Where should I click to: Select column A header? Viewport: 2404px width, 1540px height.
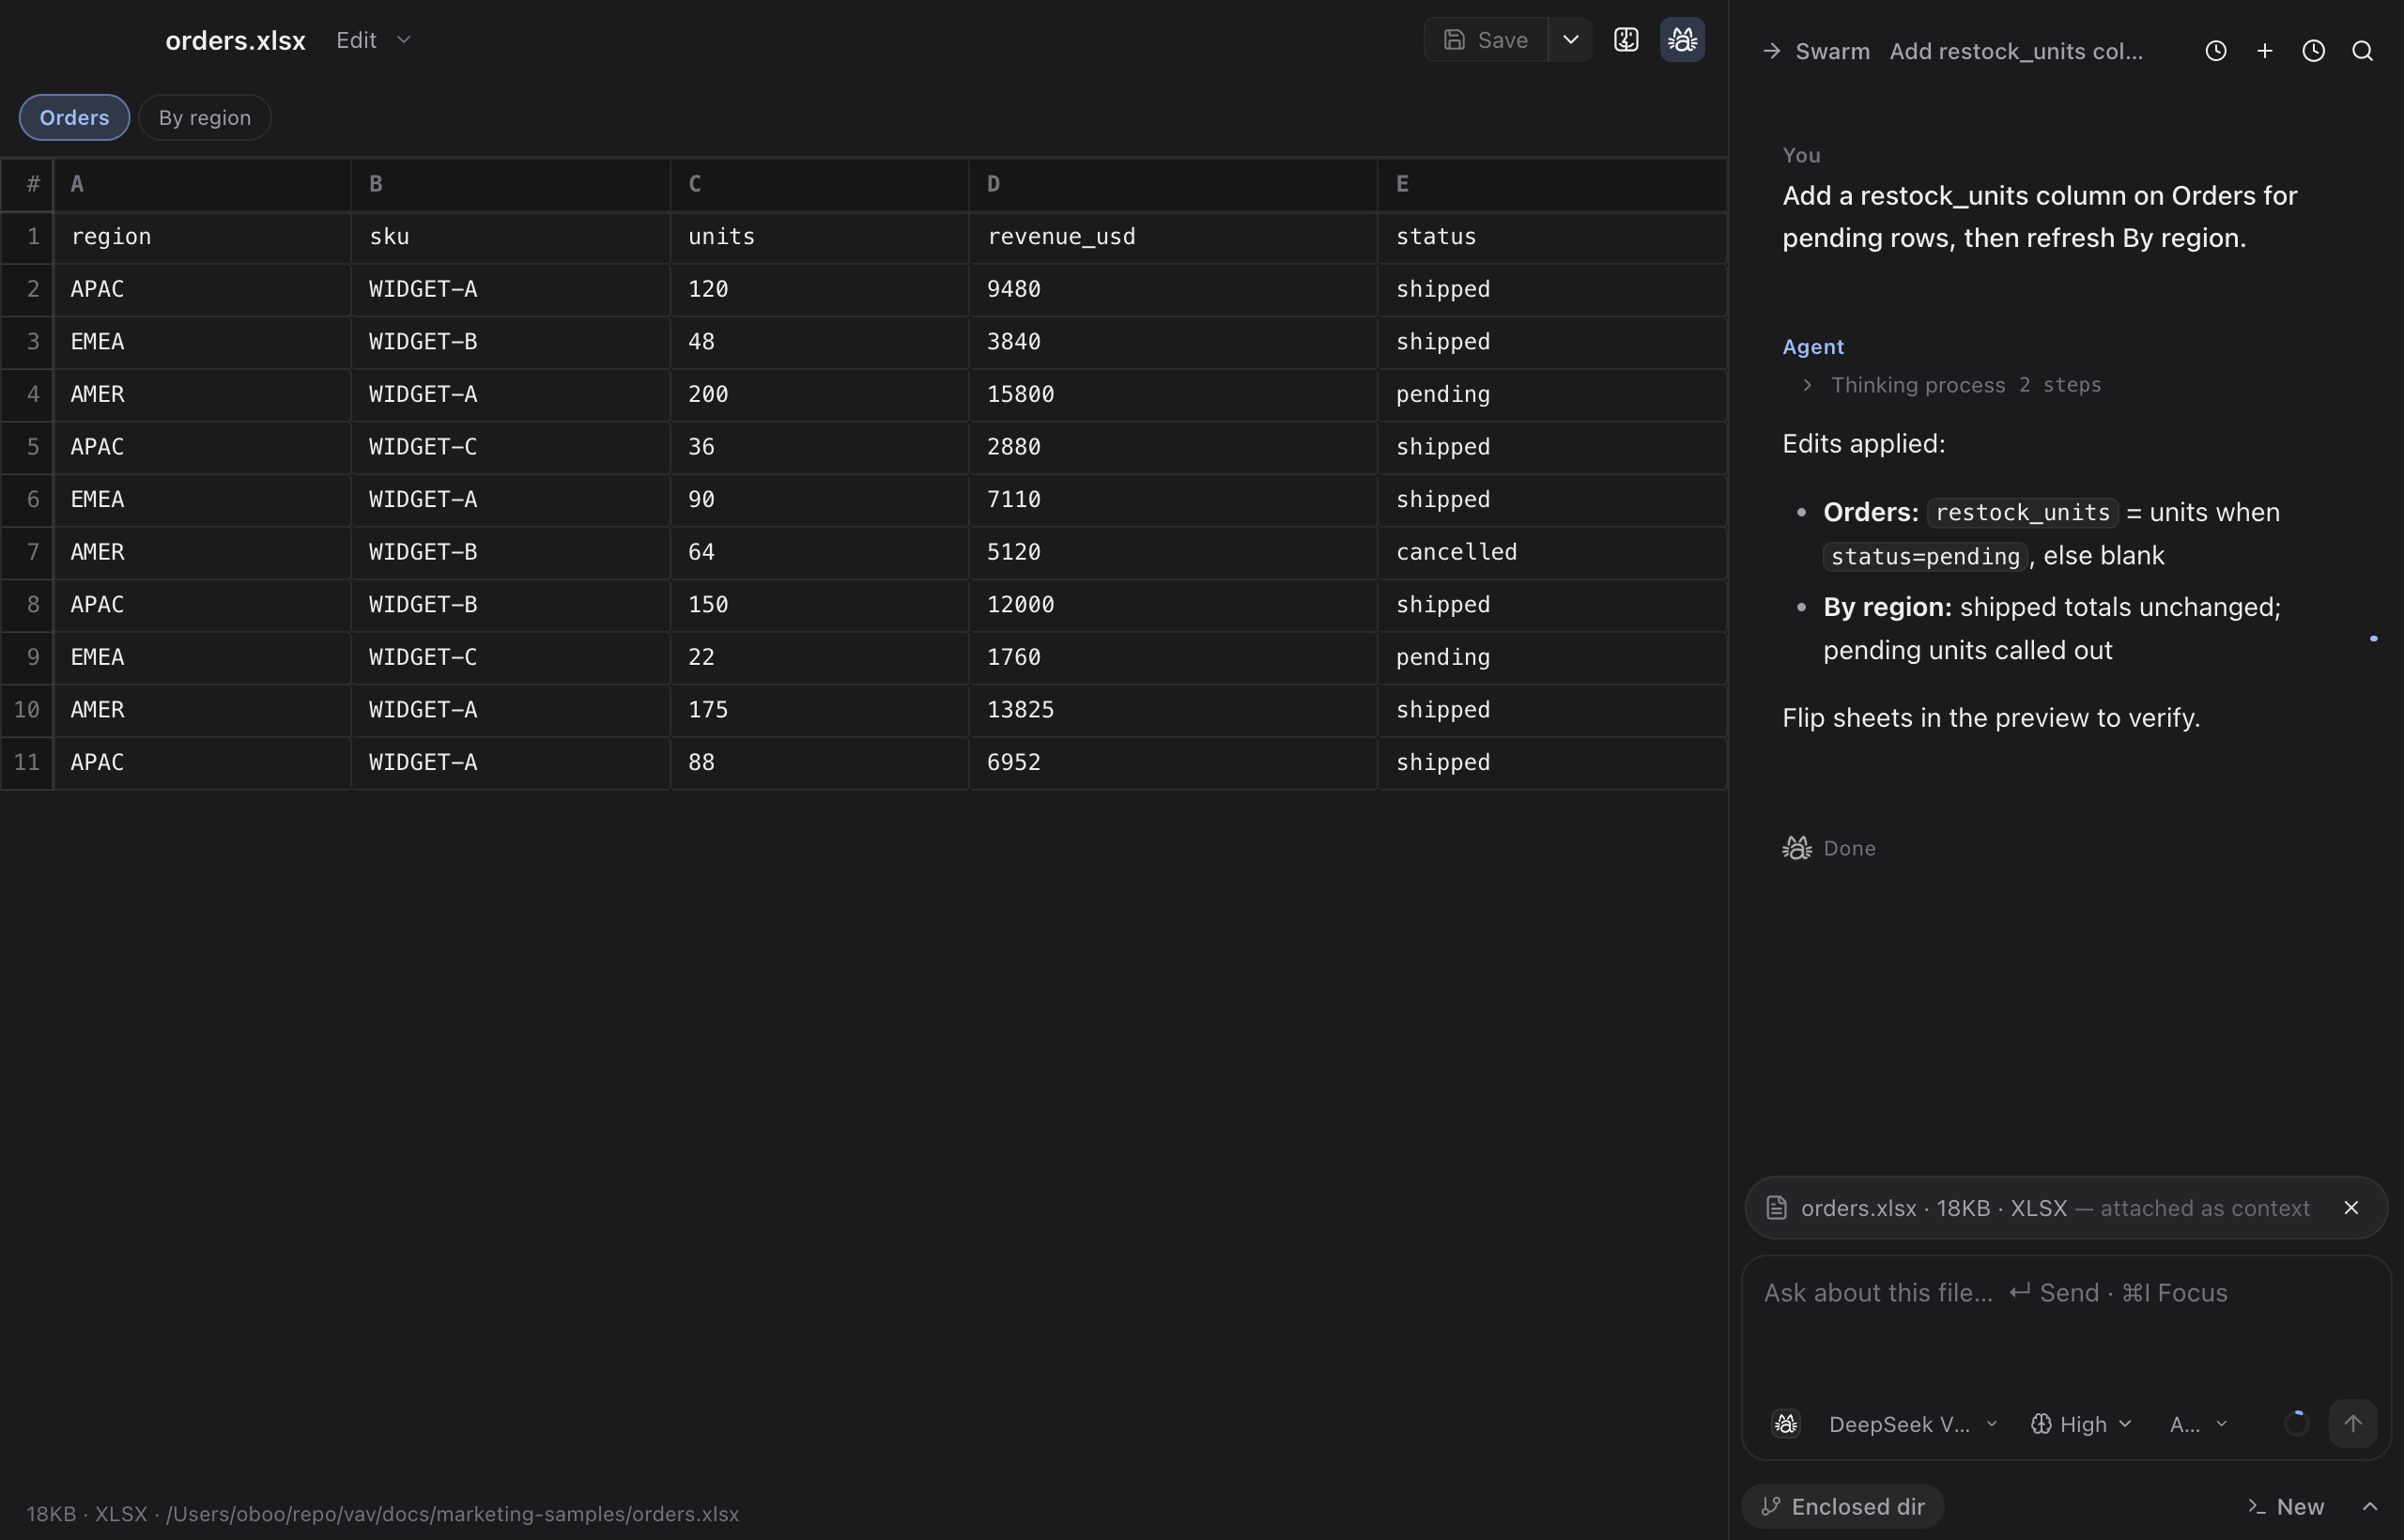click(202, 184)
